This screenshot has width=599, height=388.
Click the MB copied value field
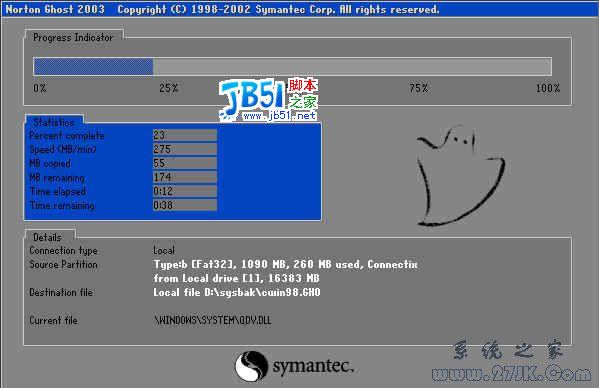point(185,163)
